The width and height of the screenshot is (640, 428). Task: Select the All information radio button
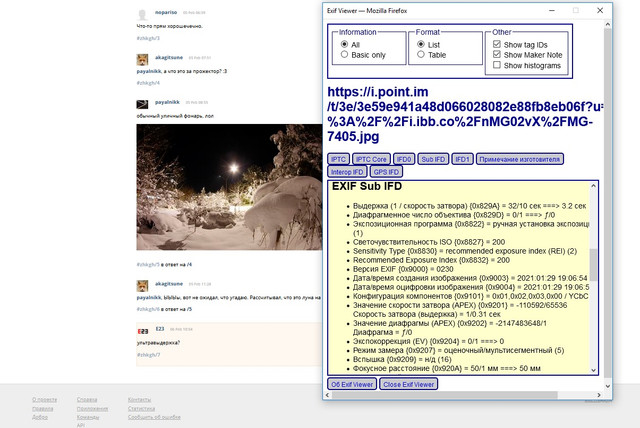[344, 44]
